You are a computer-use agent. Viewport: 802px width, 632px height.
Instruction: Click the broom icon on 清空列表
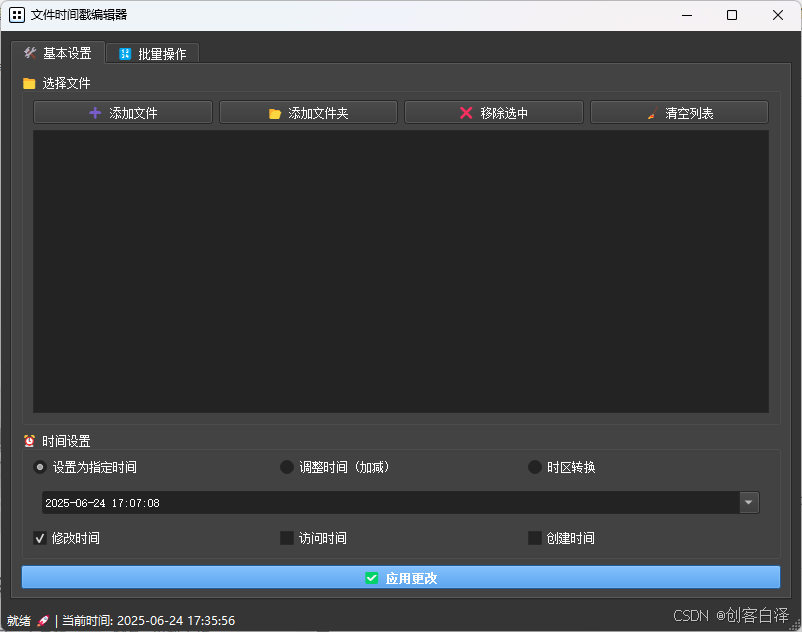(652, 114)
